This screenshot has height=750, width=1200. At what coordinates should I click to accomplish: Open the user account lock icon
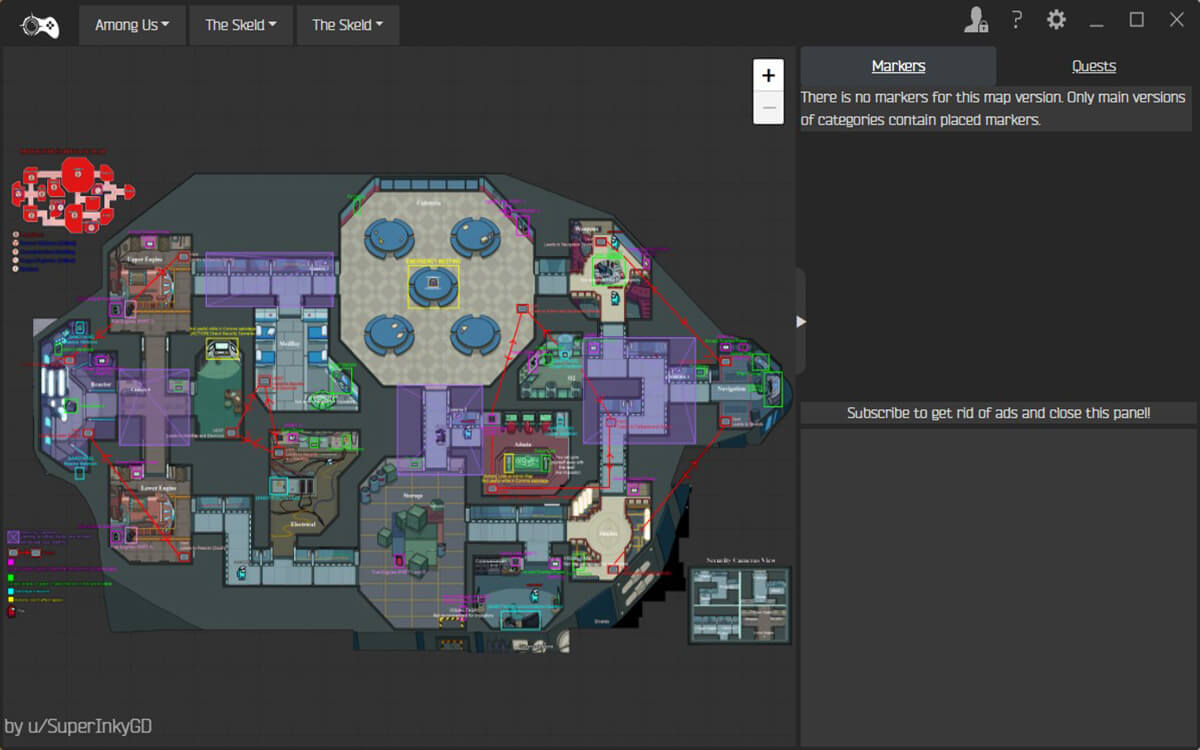coord(976,20)
